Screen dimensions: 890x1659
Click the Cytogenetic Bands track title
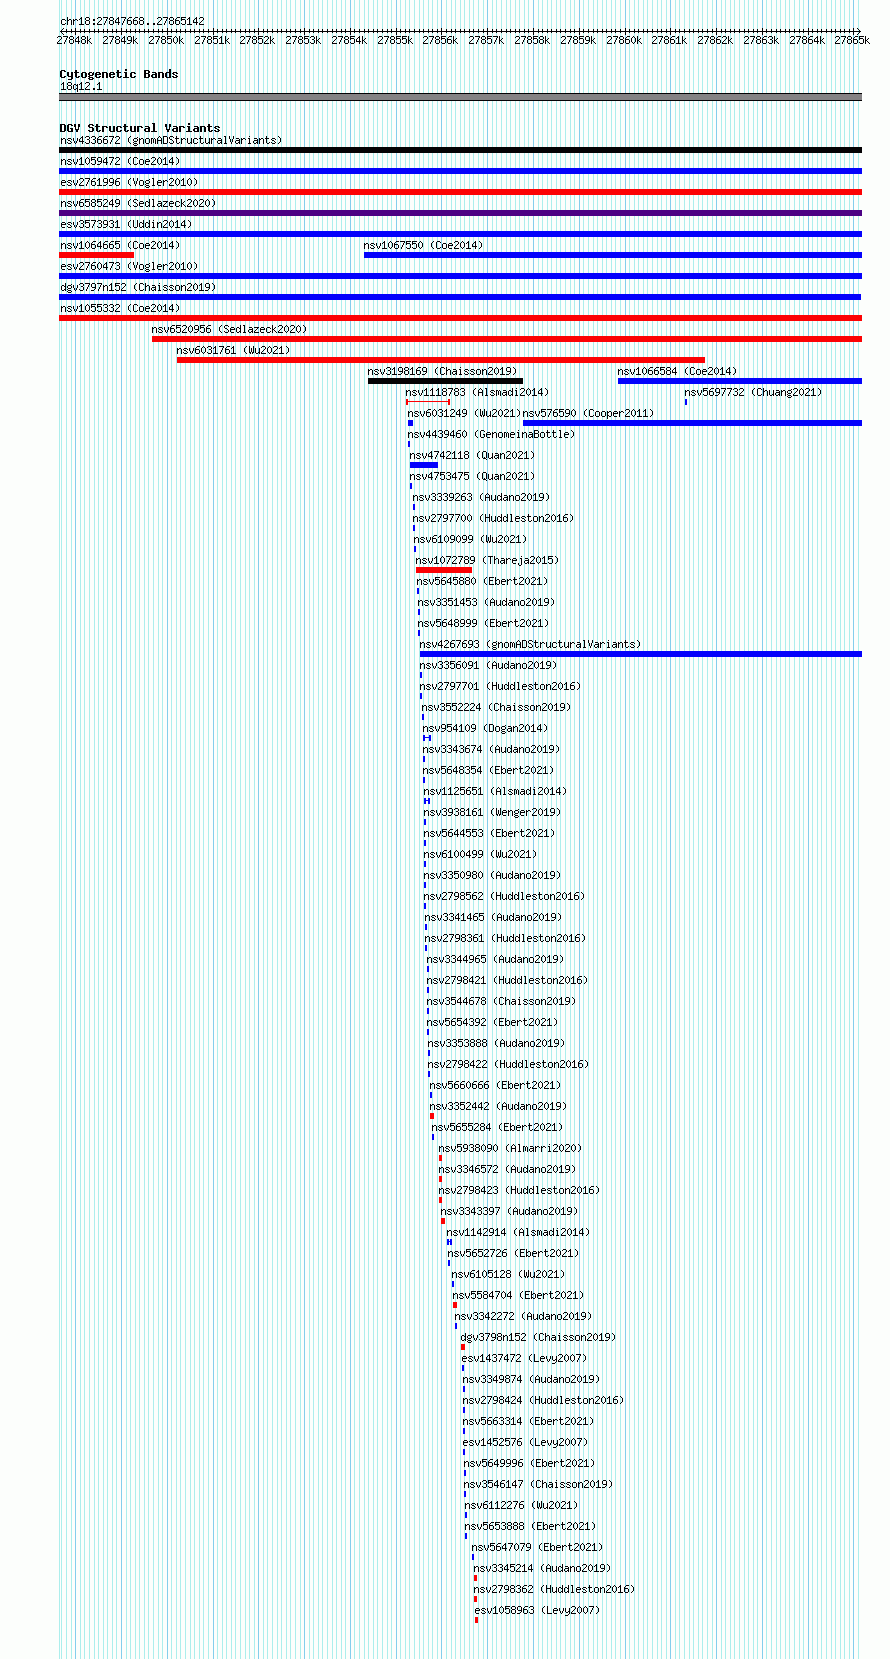(x=119, y=74)
